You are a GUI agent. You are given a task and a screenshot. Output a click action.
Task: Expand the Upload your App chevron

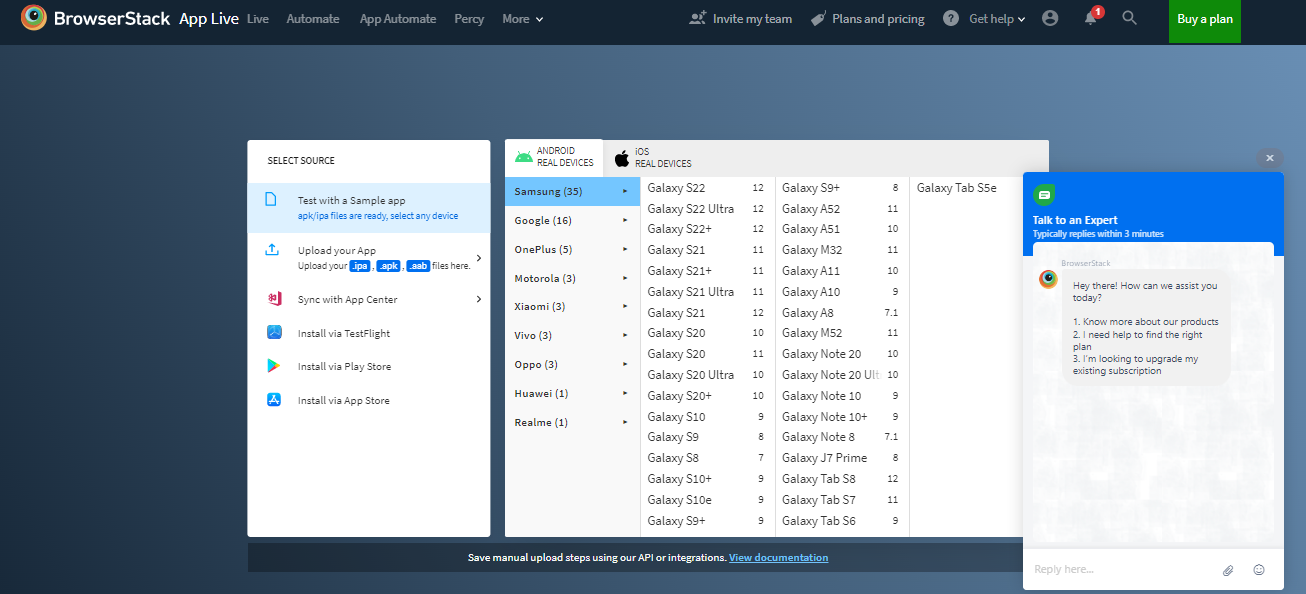pos(479,258)
